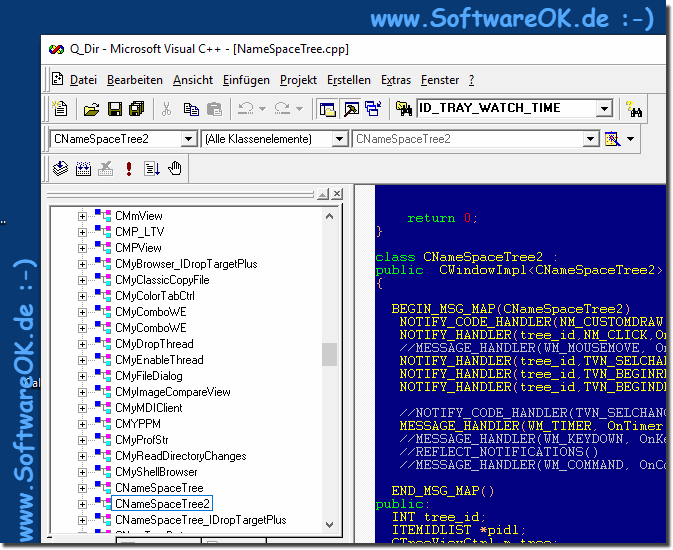Click the document icon left of Datei
Image resolution: width=673 pixels, height=550 pixels.
click(58, 79)
